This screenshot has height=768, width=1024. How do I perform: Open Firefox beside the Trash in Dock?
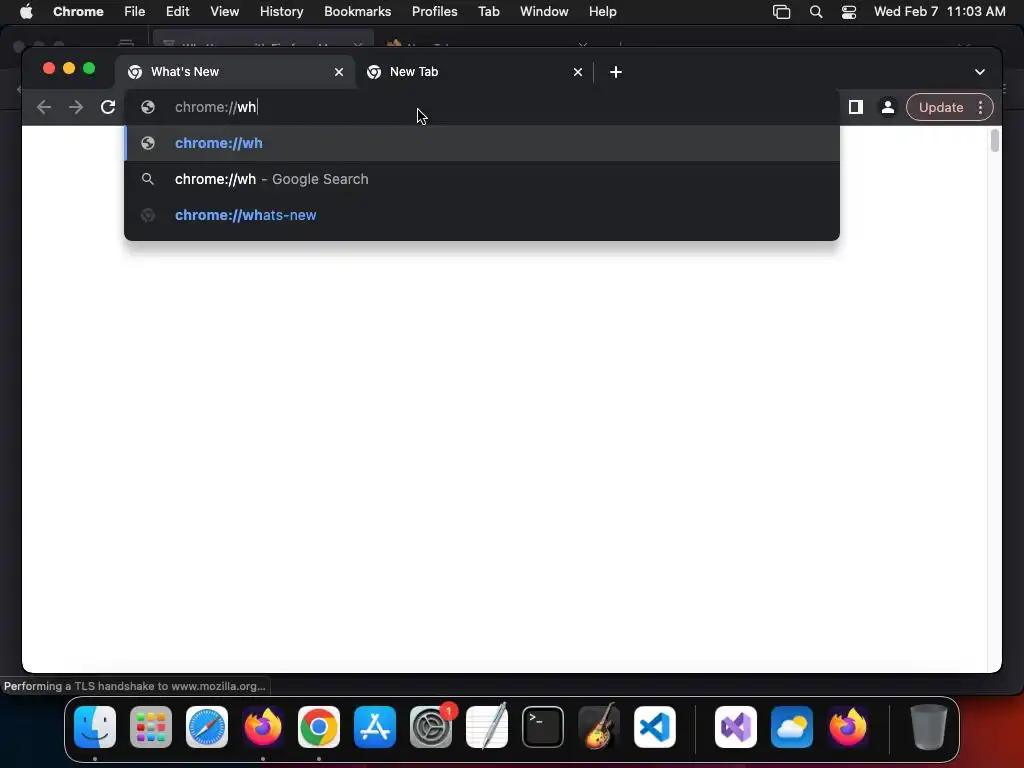pos(848,727)
